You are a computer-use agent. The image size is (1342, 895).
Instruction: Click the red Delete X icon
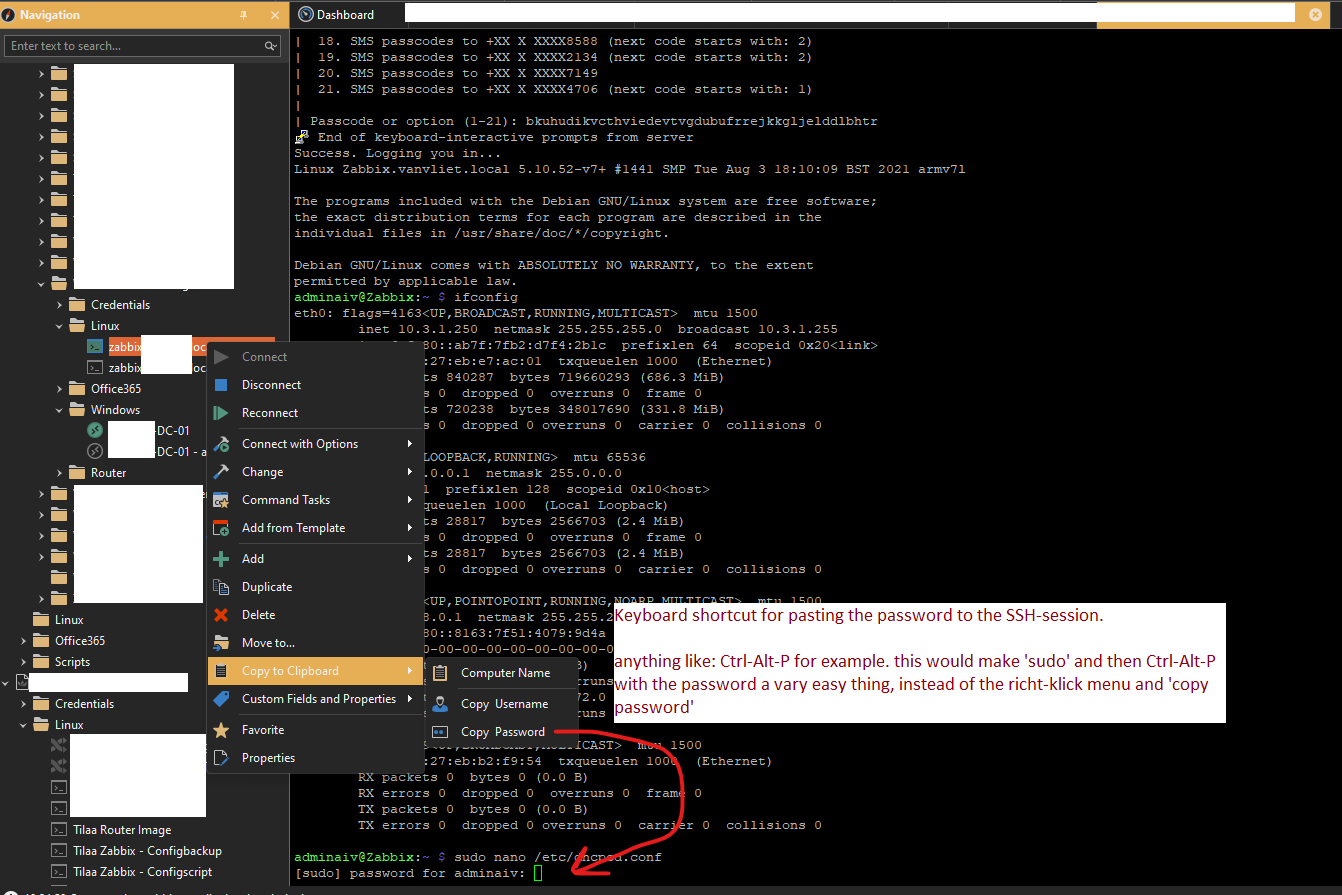[222, 615]
